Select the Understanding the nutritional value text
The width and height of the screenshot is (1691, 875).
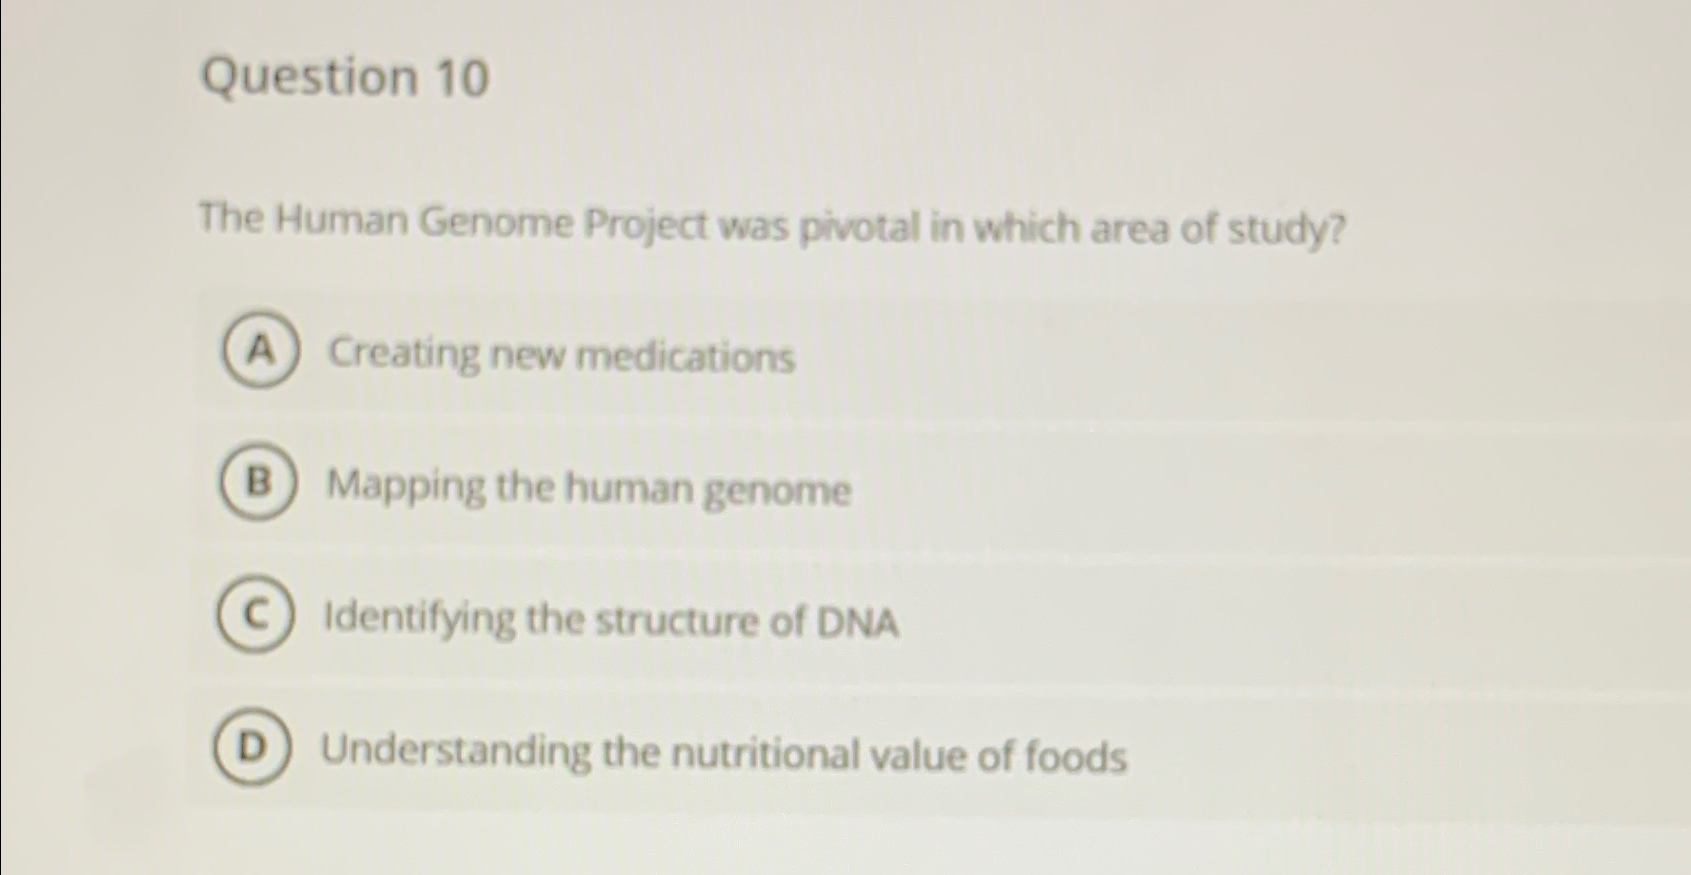724,754
